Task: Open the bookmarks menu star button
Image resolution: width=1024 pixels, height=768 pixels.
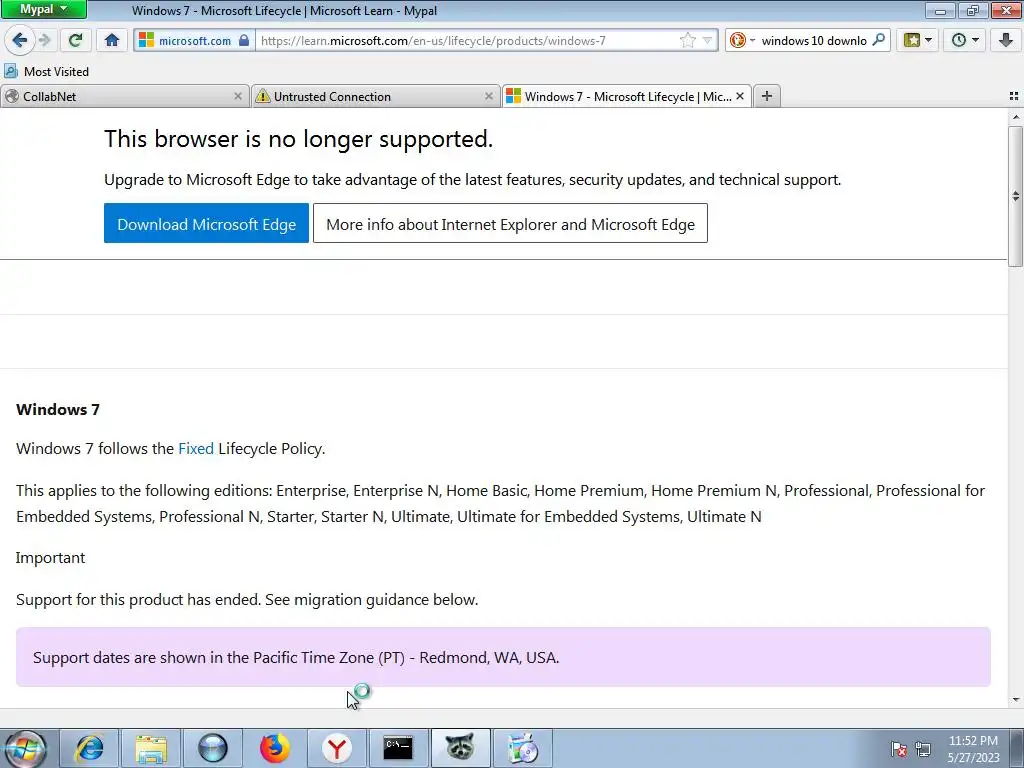Action: click(x=917, y=40)
